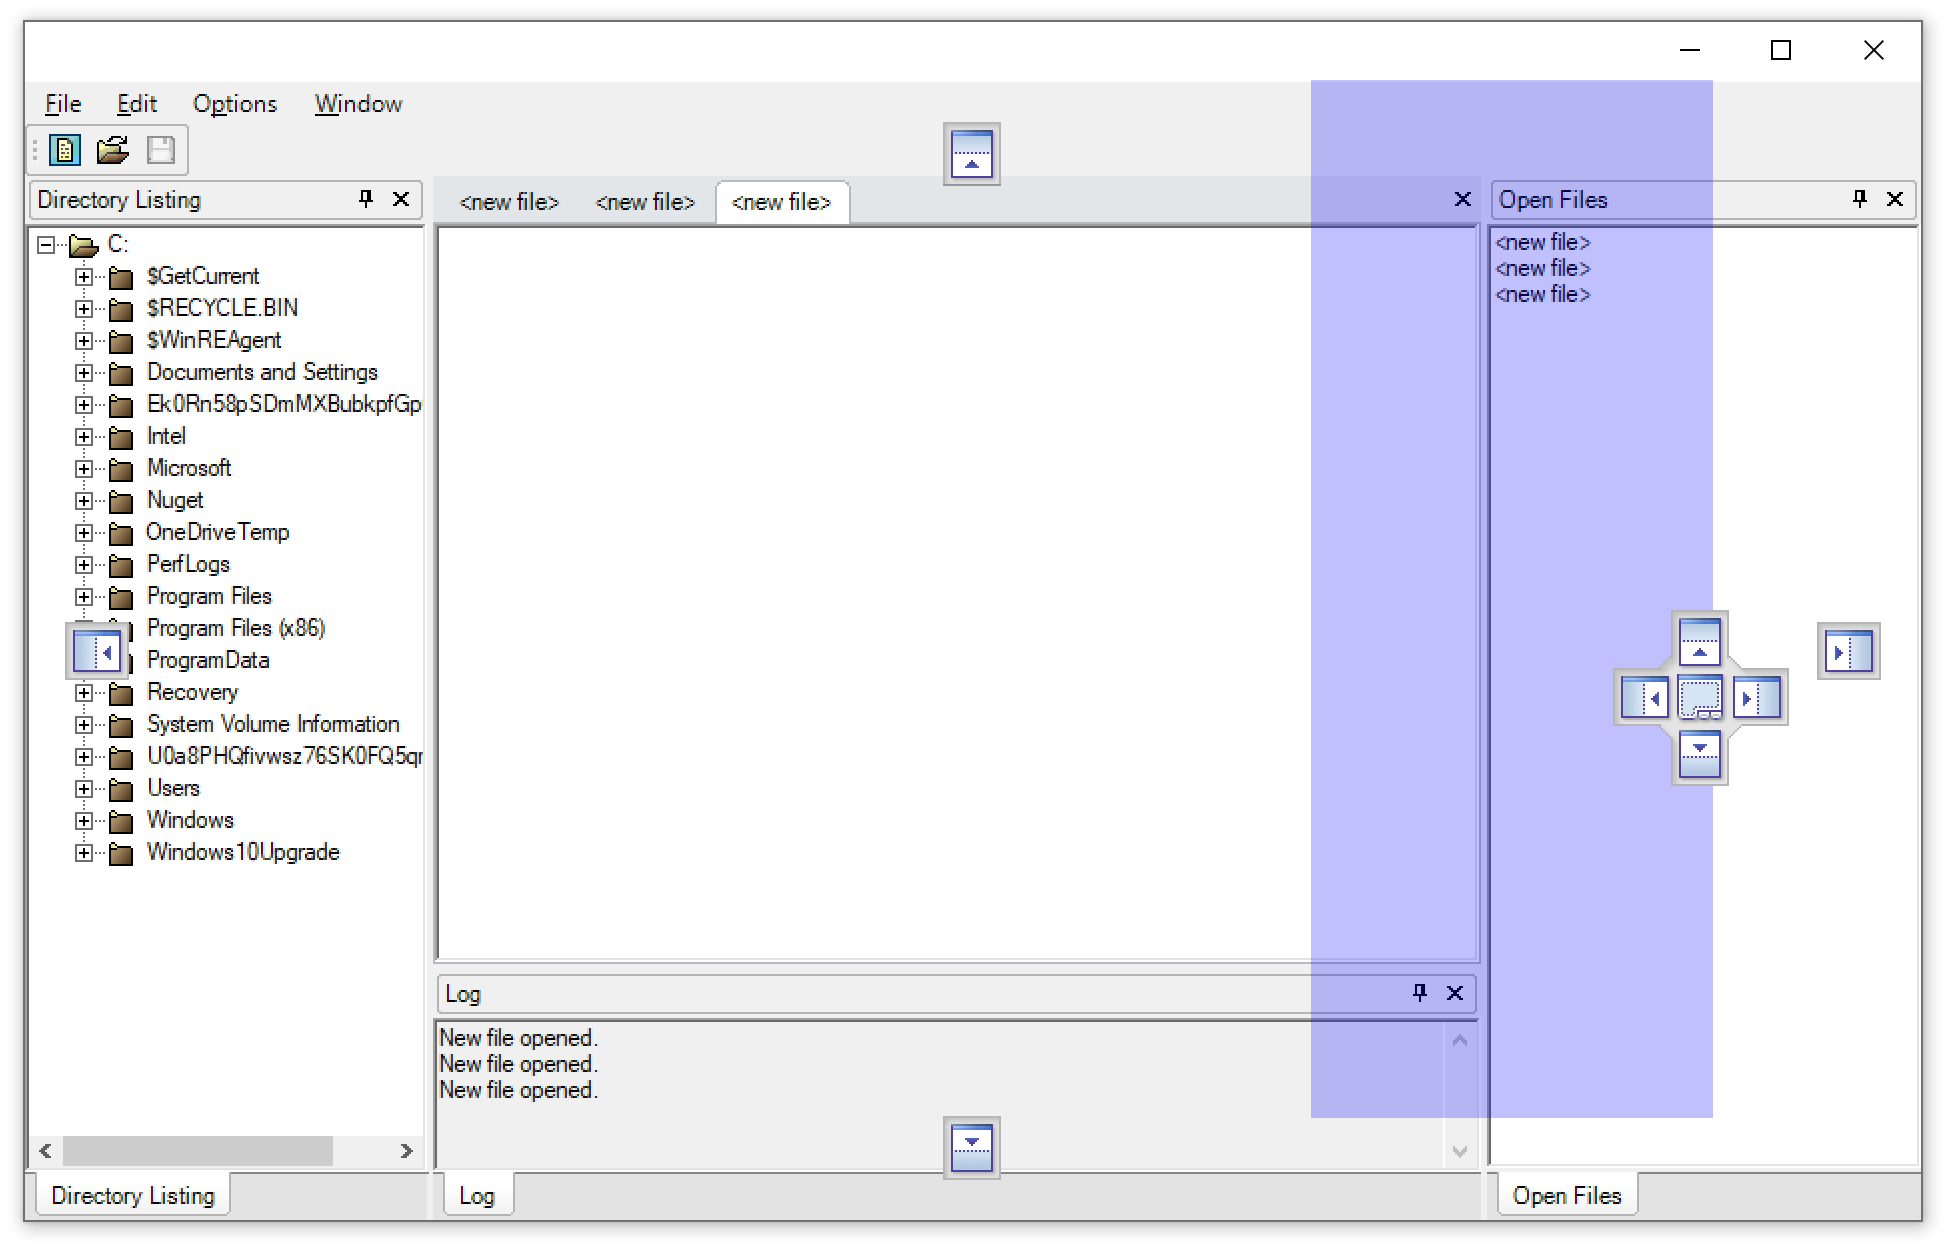The height and width of the screenshot is (1249, 1952).
Task: Select first <new file> in Open Files list
Action: click(x=1542, y=242)
